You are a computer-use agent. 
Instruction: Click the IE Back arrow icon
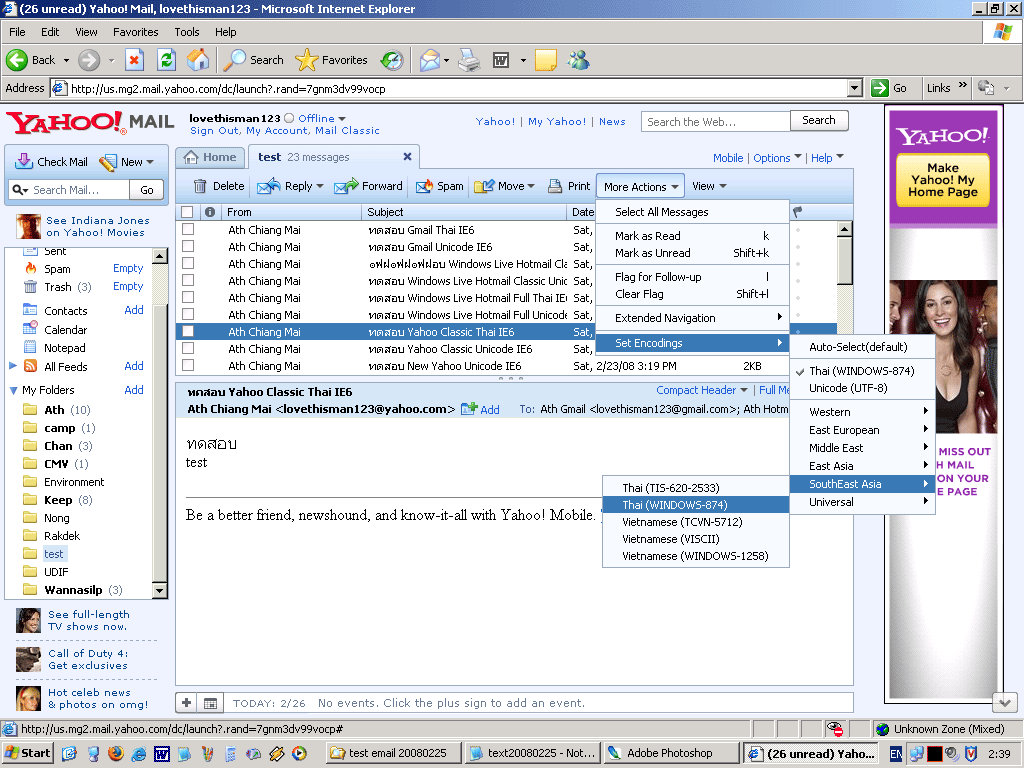[x=17, y=60]
